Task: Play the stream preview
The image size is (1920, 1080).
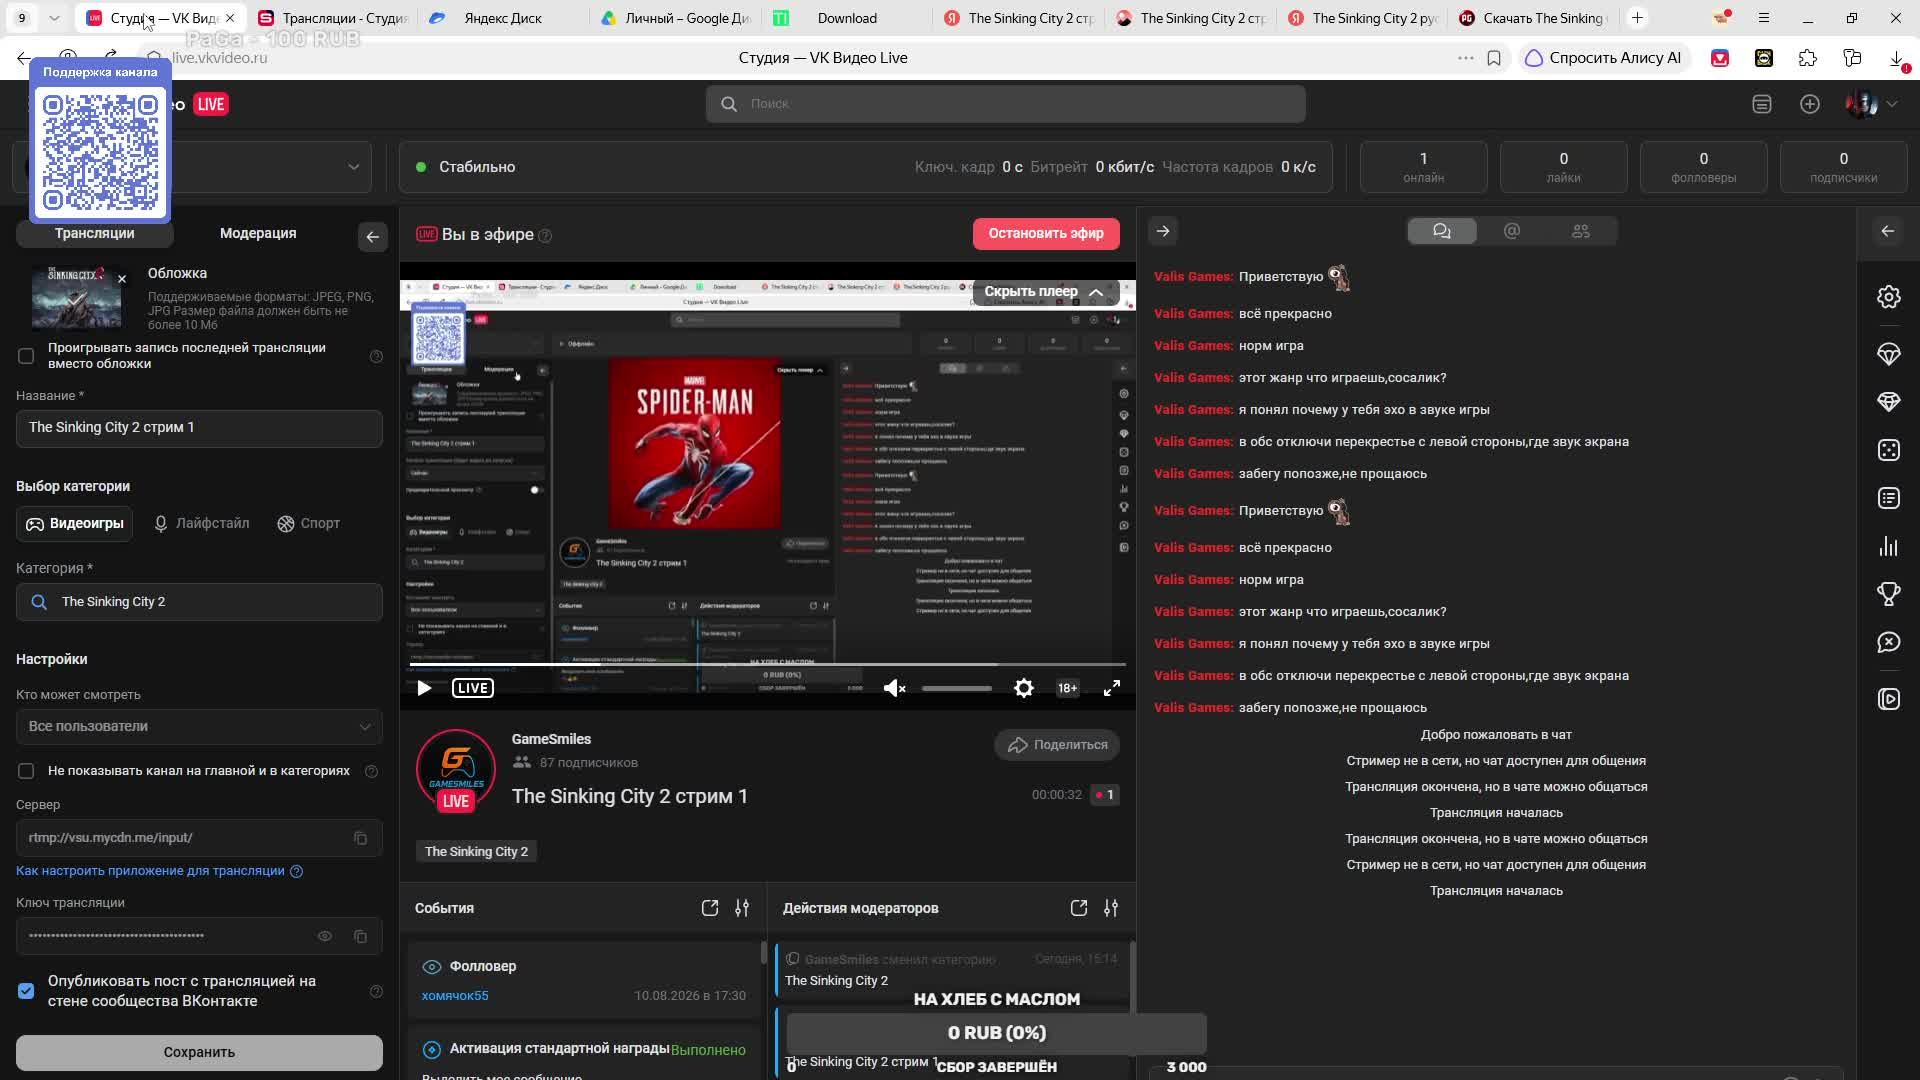Action: [x=424, y=688]
